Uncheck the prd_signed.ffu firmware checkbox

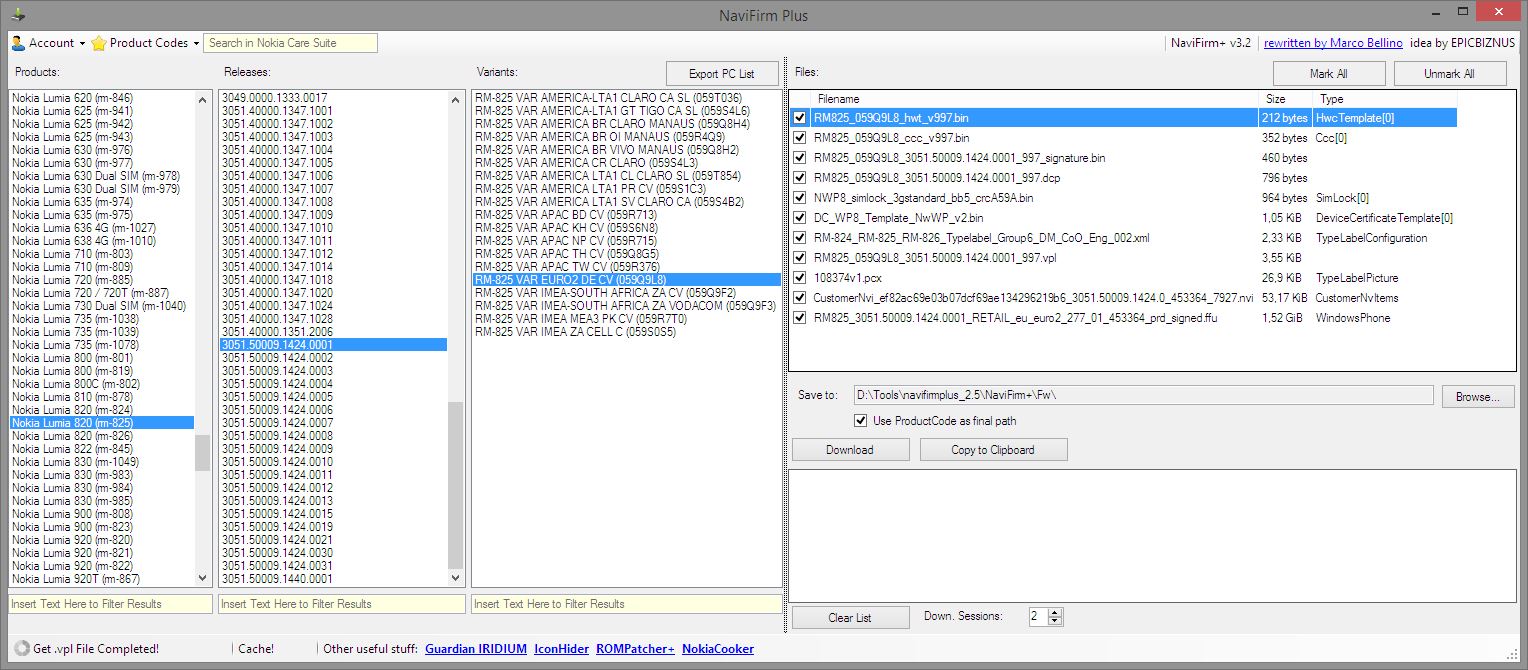coord(800,318)
